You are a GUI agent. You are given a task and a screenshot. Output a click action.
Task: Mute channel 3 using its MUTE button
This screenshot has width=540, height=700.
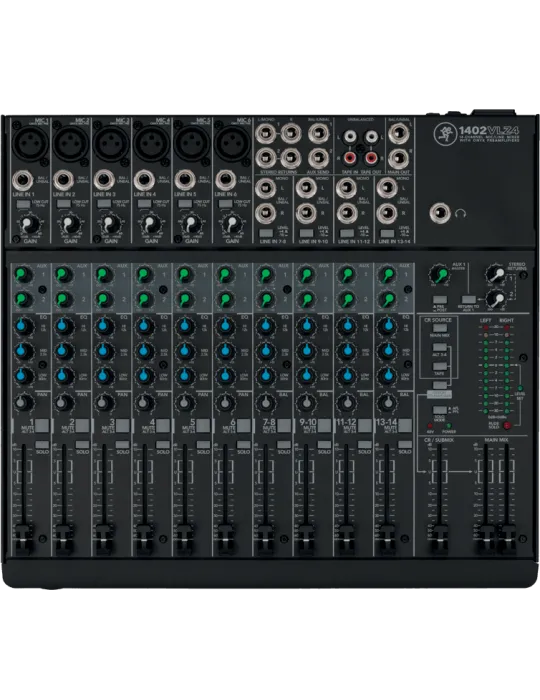click(122, 425)
